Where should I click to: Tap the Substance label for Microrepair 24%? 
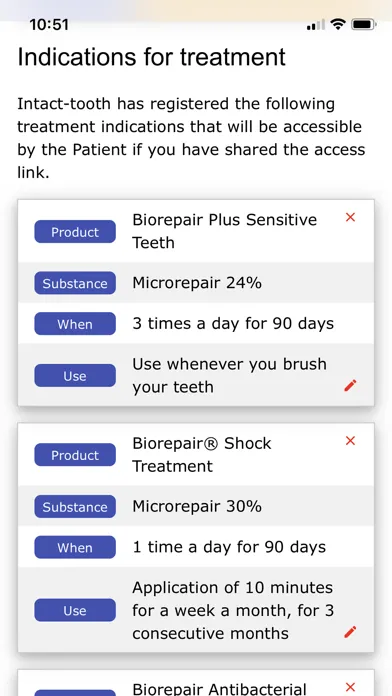click(x=75, y=283)
